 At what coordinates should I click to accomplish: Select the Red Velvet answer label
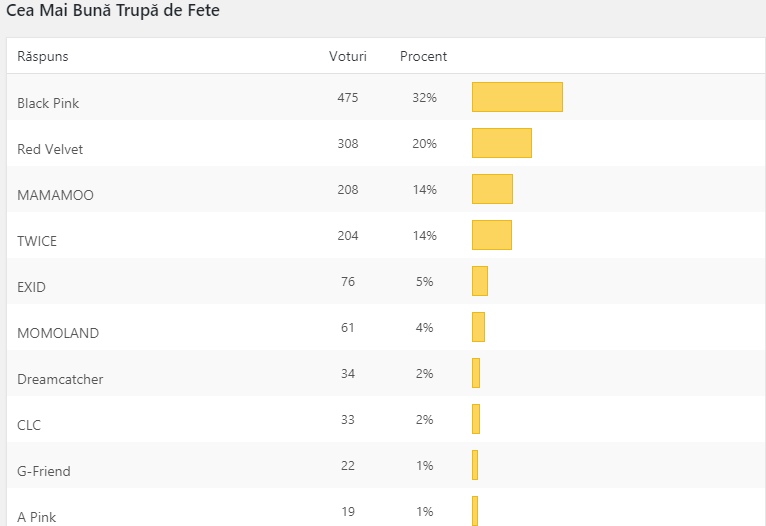[x=50, y=149]
